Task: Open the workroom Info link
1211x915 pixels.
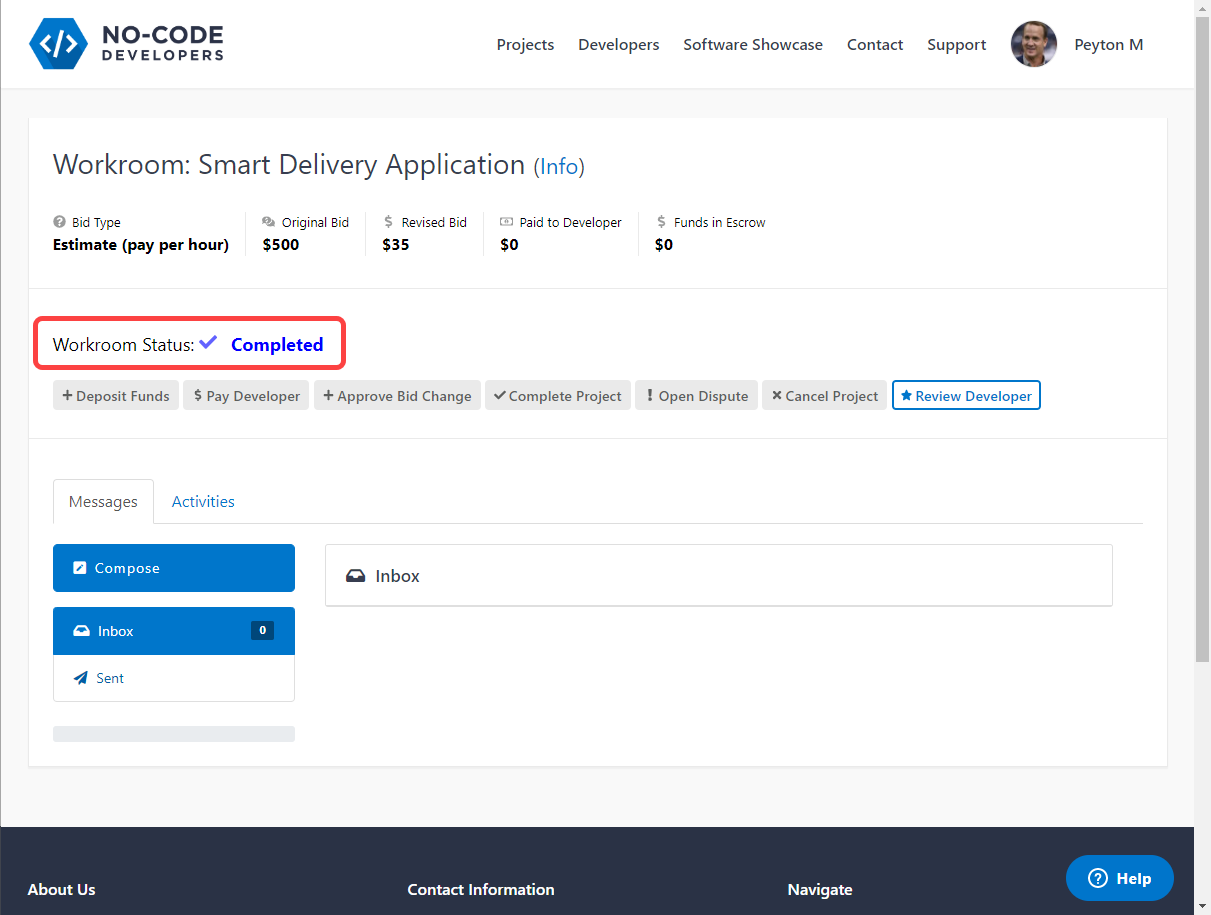Action: tap(559, 166)
